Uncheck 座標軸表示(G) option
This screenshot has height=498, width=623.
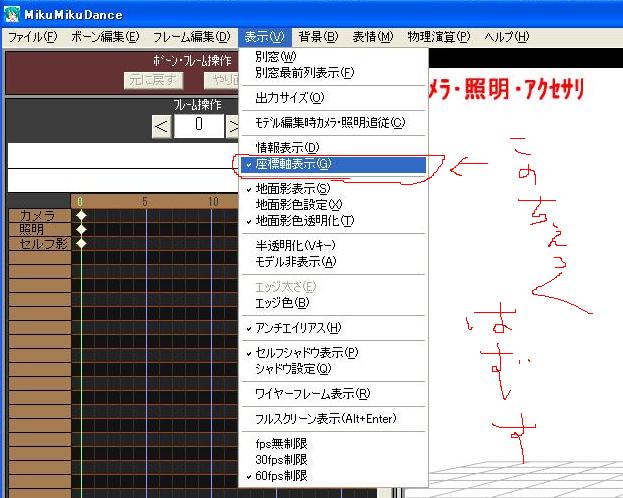[x=334, y=164]
